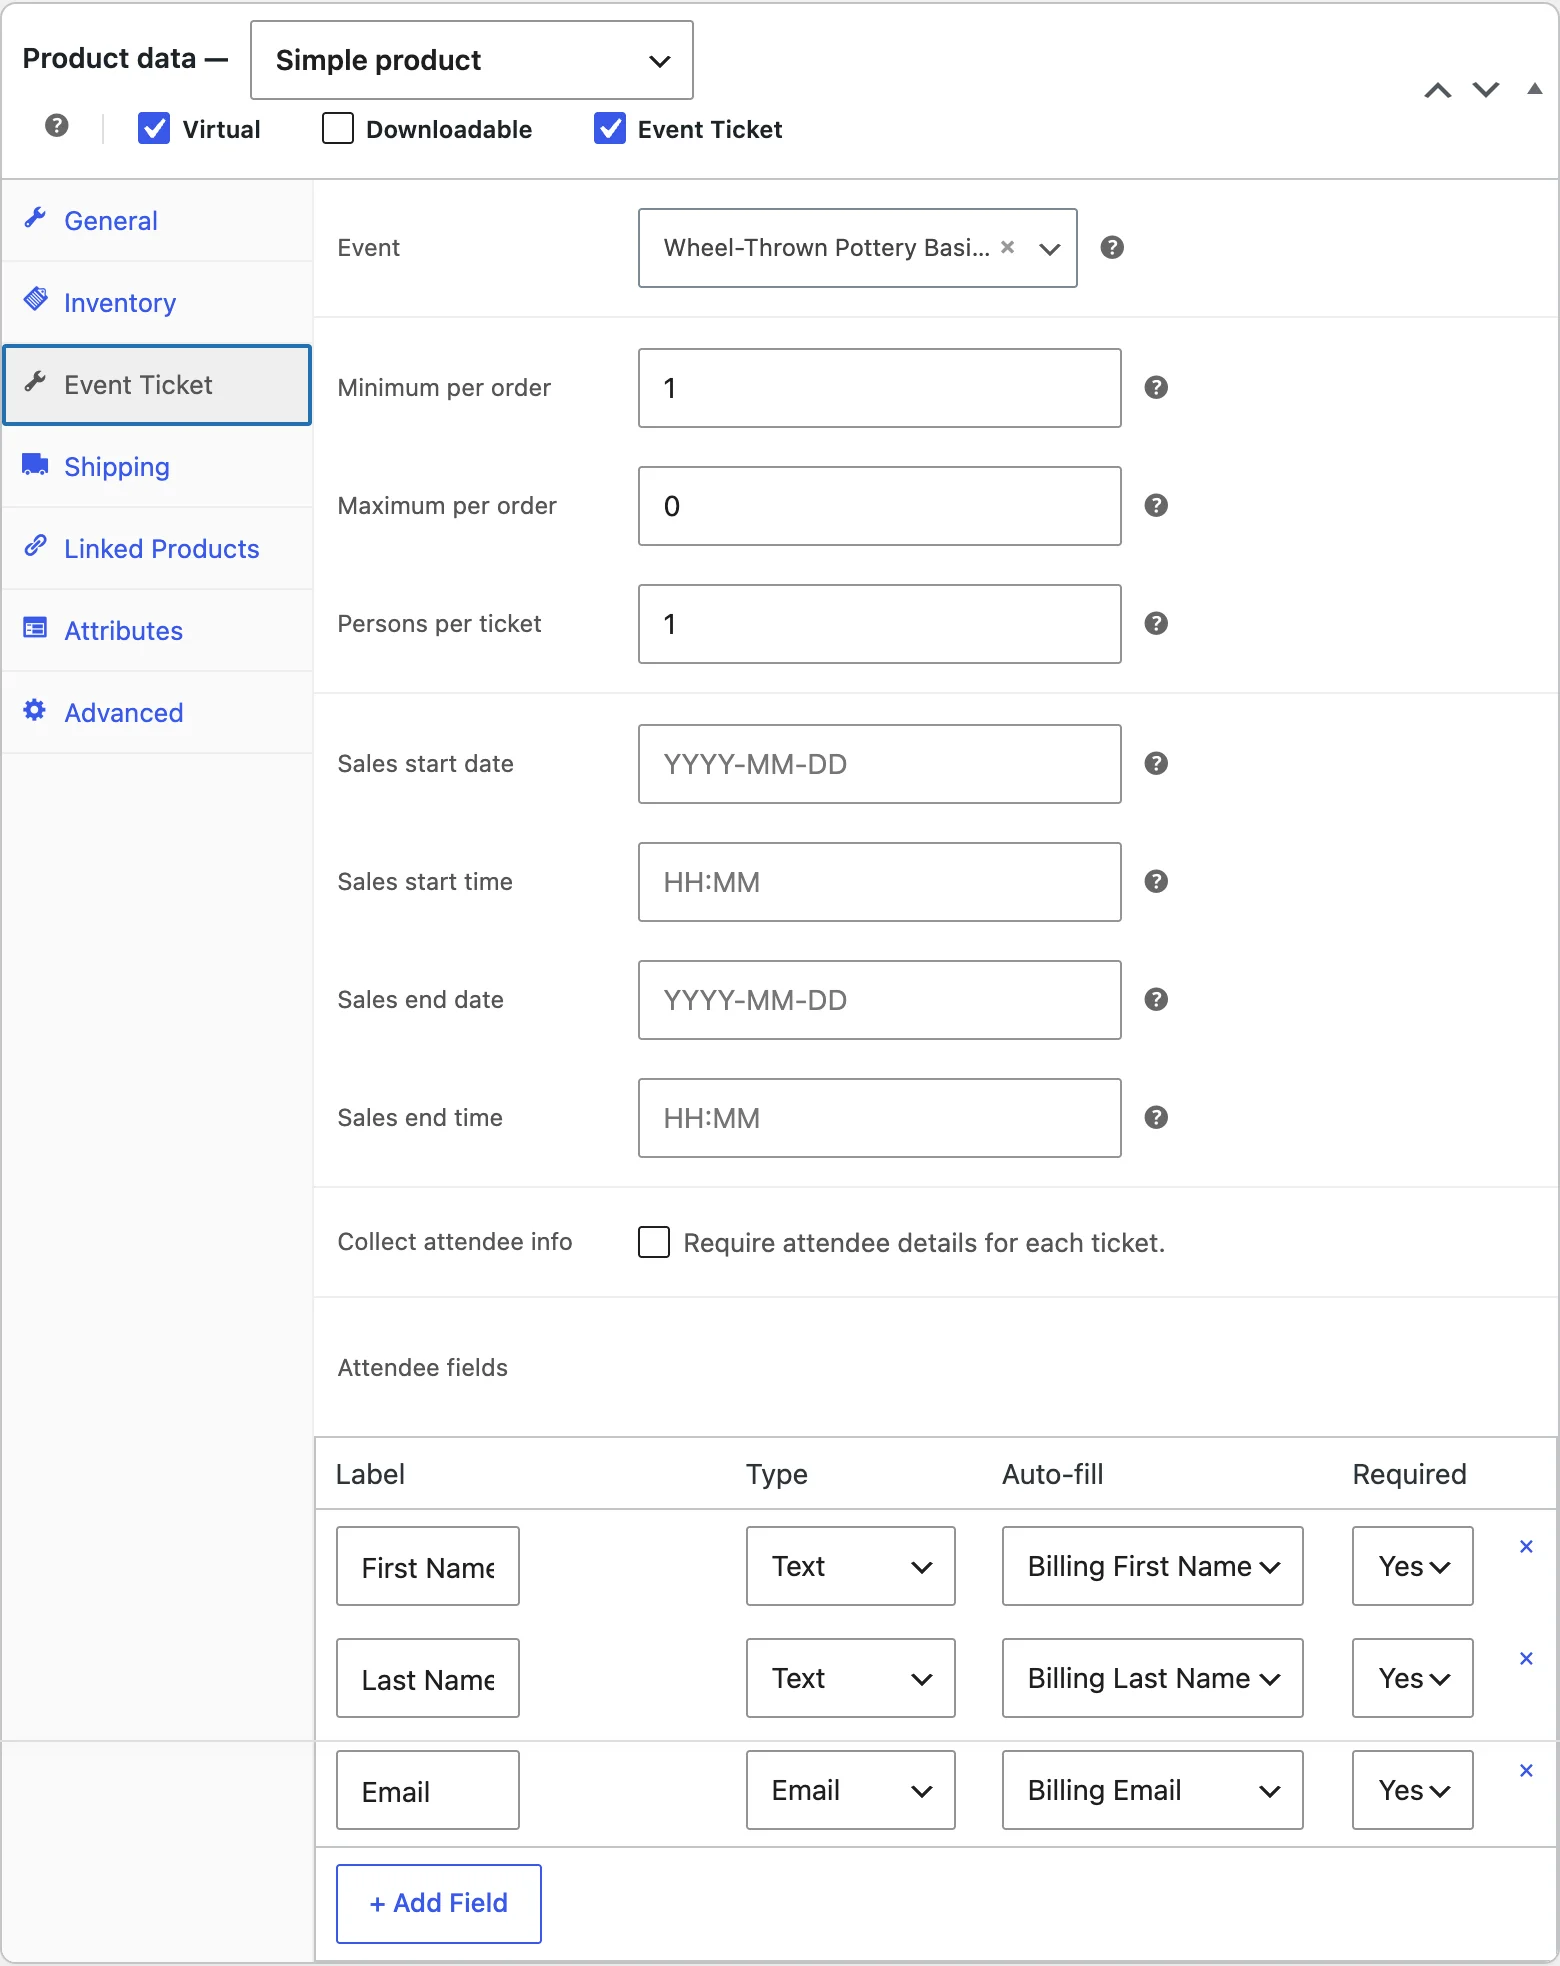Move Product data panel up
This screenshot has width=1560, height=1966.
coord(1438,91)
